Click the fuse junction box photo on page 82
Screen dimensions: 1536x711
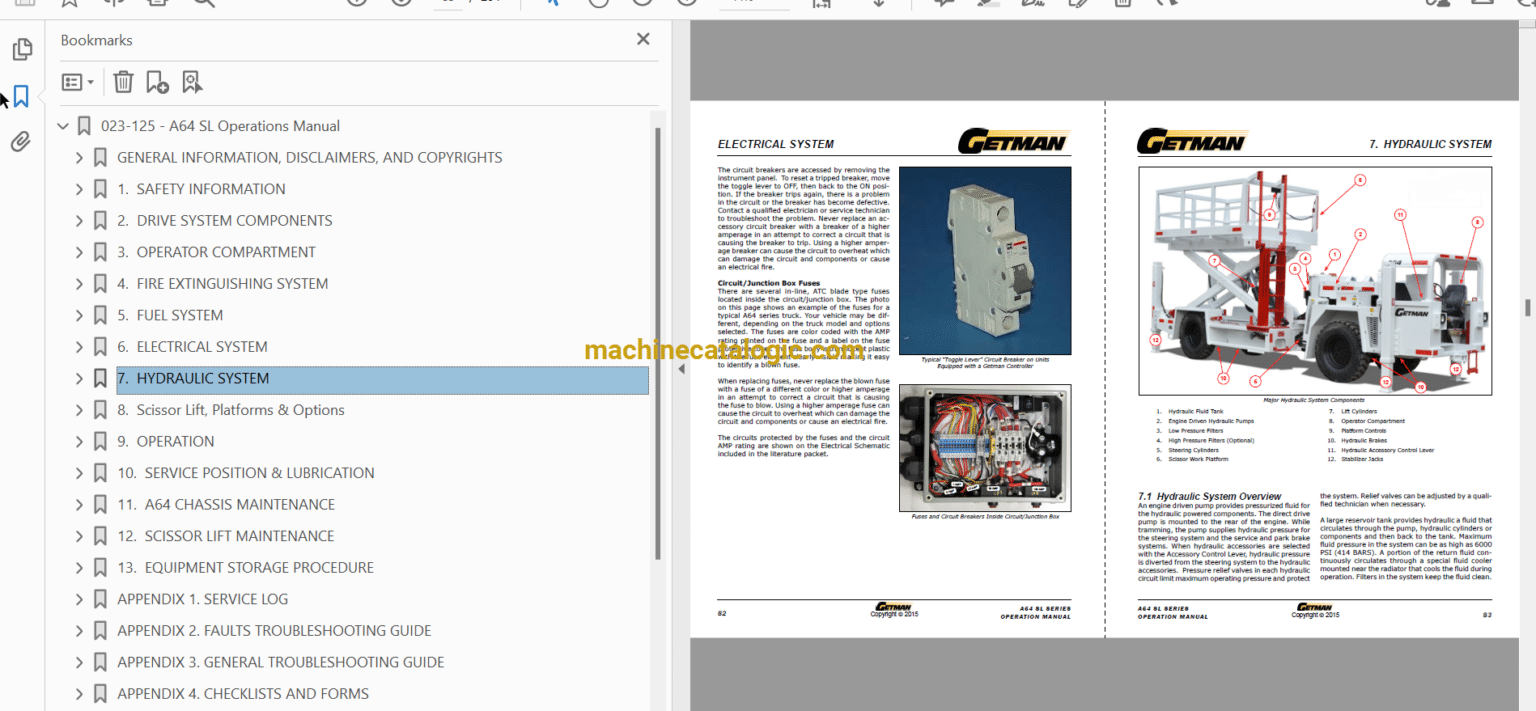point(985,448)
